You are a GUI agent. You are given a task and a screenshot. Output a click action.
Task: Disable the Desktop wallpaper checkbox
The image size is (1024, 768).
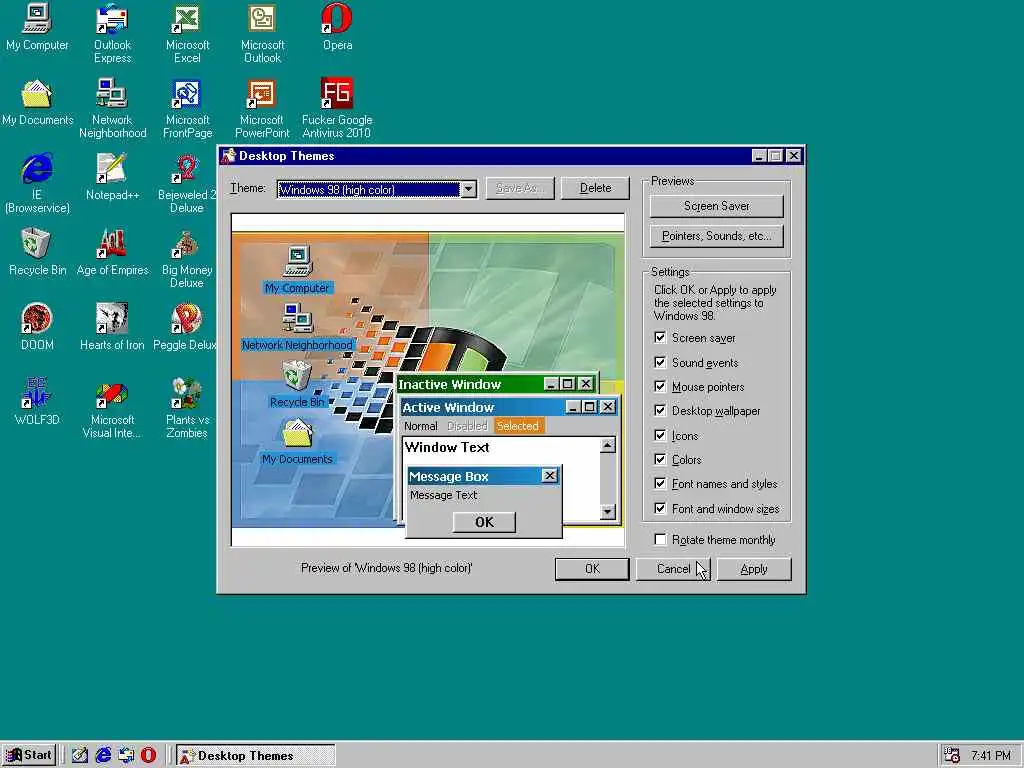[x=660, y=411]
